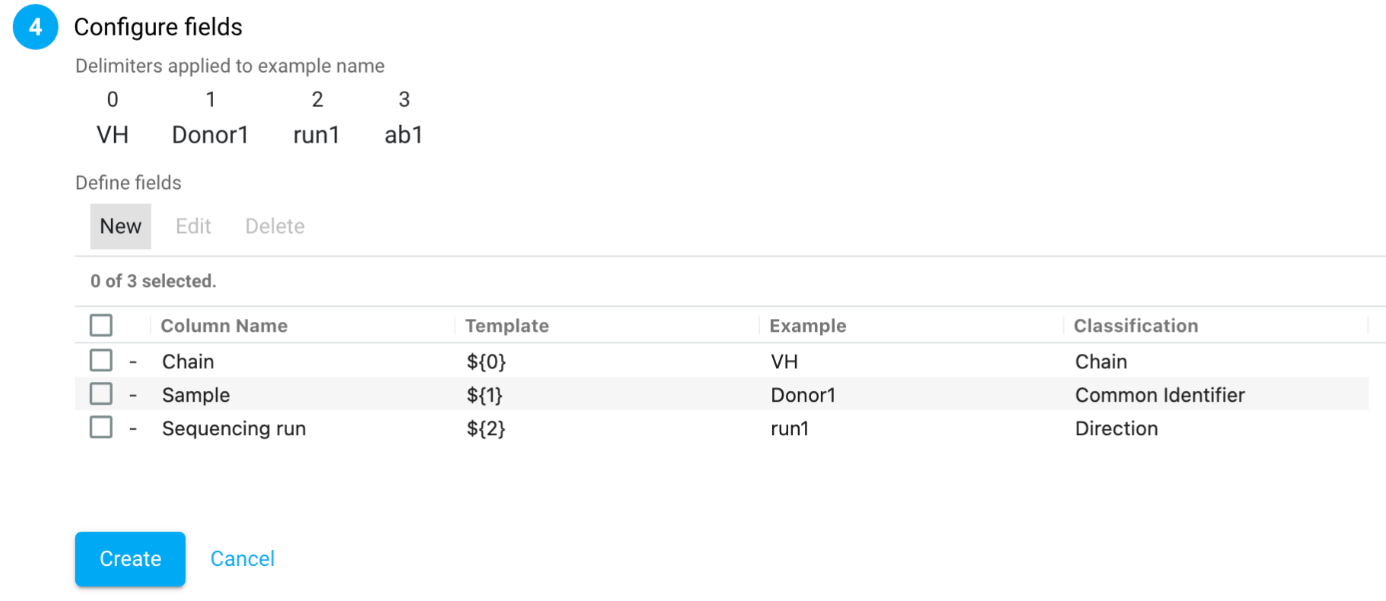Click the blue Create button
The image size is (1386, 601).
tap(130, 559)
